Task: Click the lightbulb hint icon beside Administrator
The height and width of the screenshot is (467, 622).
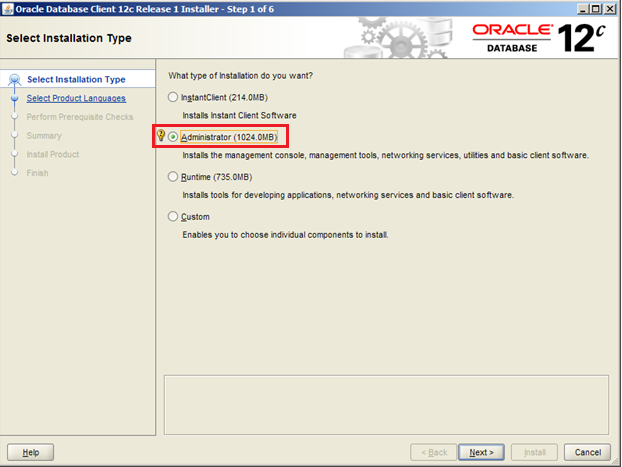Action: tap(161, 135)
